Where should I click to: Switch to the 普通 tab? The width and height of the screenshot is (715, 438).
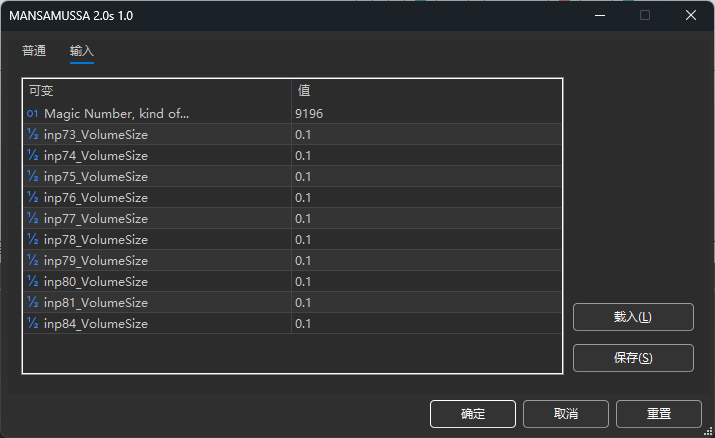coord(34,51)
